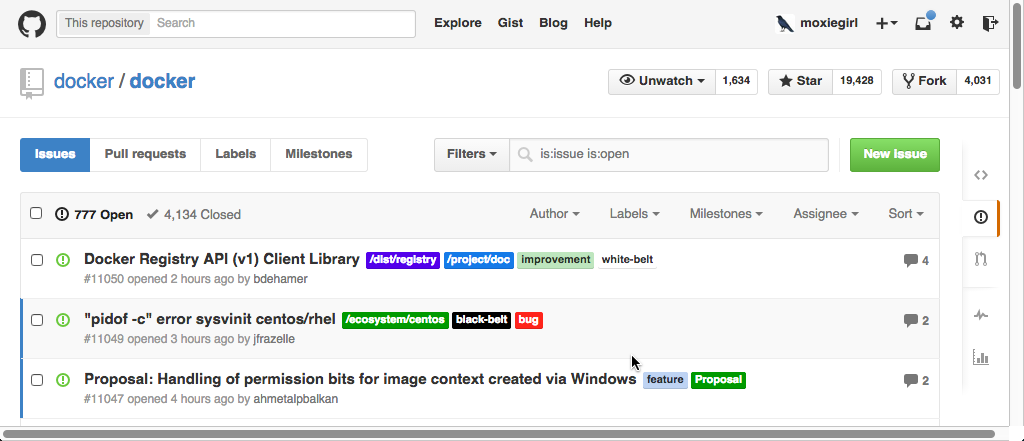Click open-issue icon for issue #11047
Viewport: 1024px width, 441px height.
point(63,380)
